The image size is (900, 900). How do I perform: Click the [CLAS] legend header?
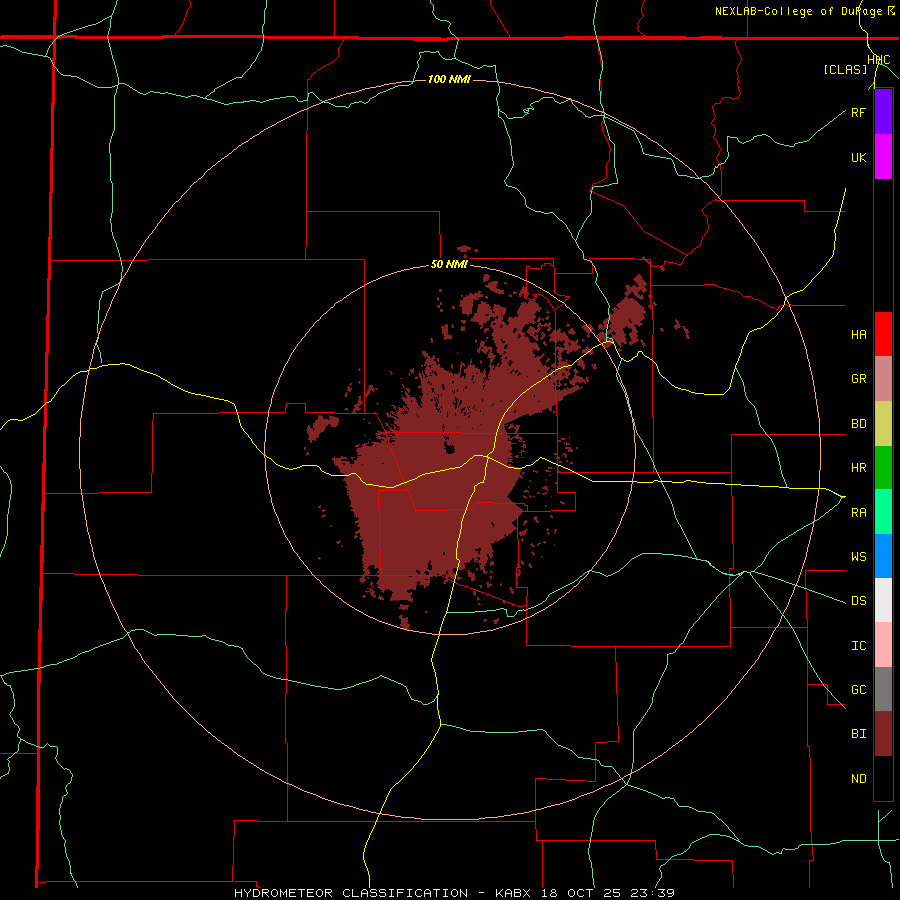(845, 69)
